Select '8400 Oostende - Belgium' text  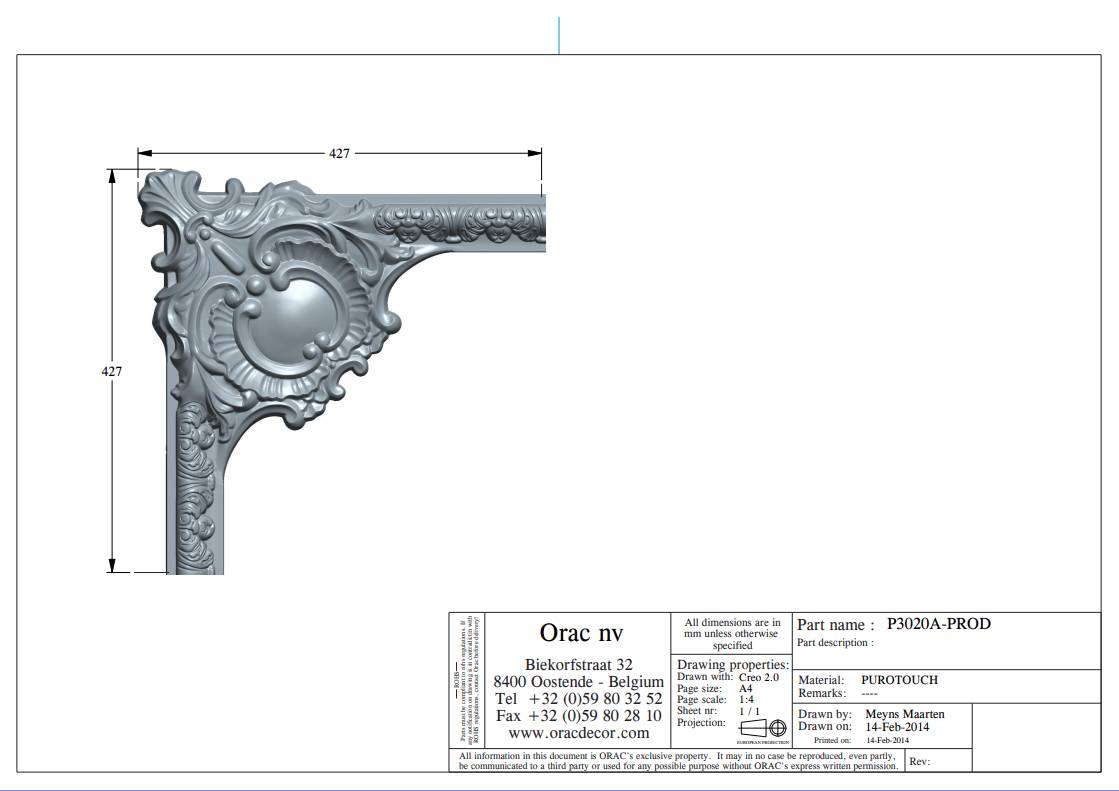pos(579,682)
